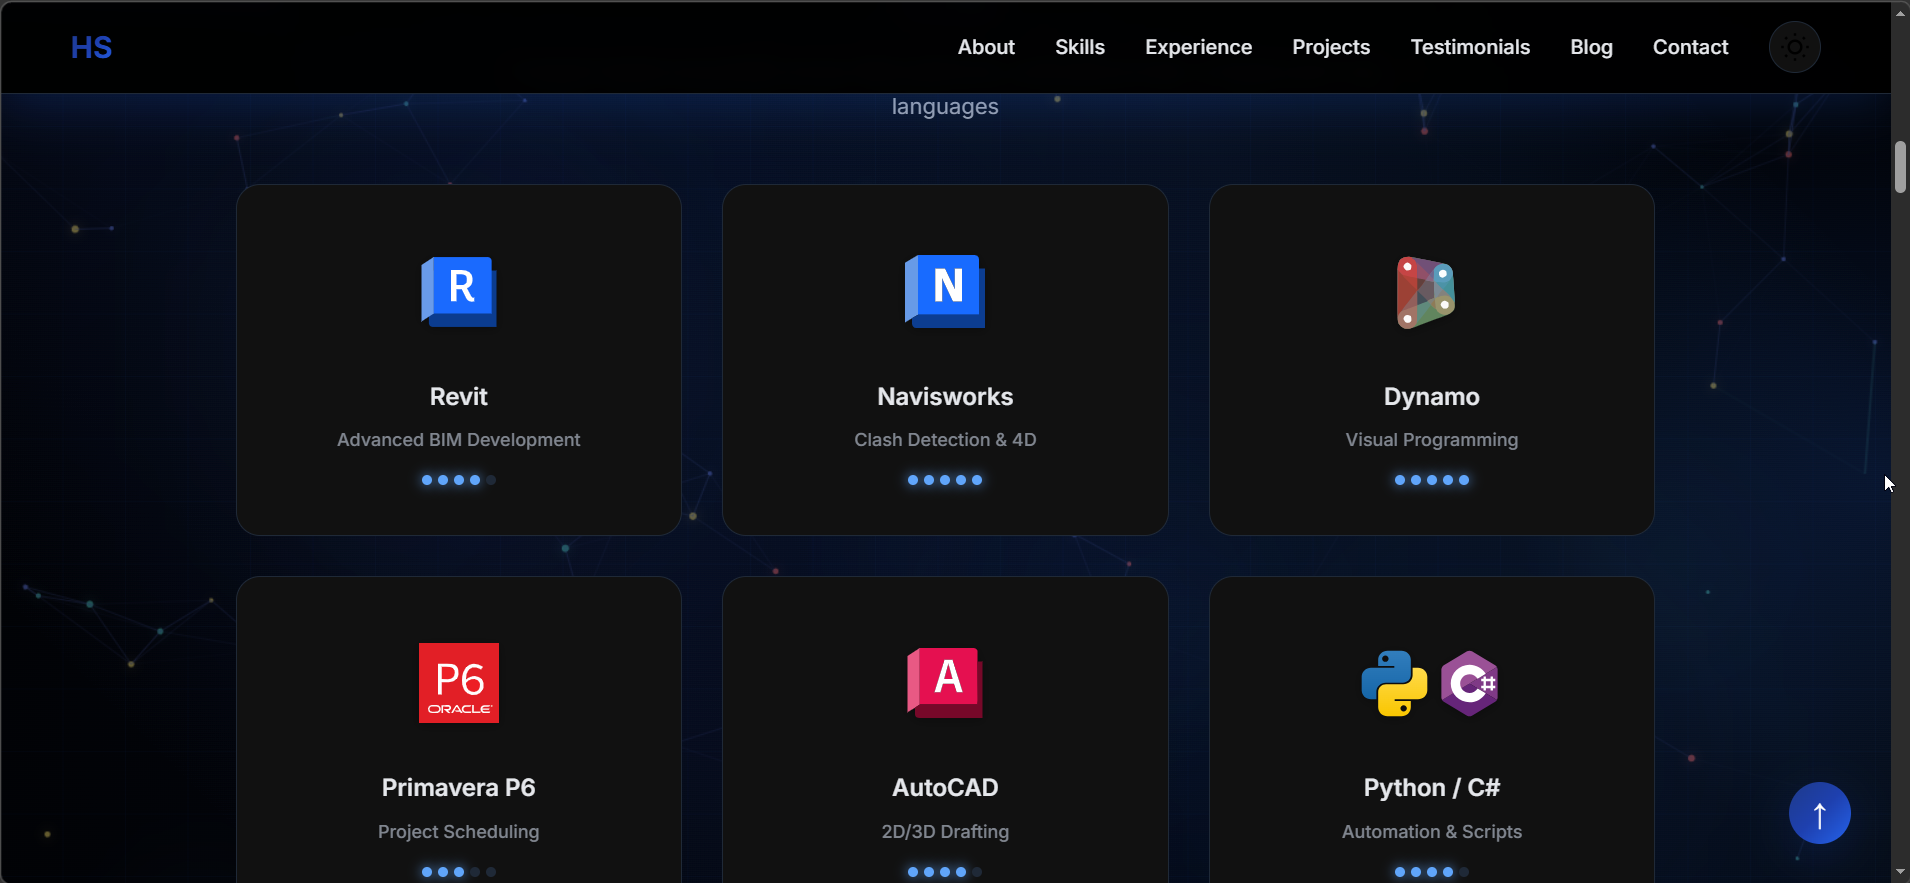The height and width of the screenshot is (883, 1910).
Task: Open the Projects nav link
Action: click(1331, 47)
